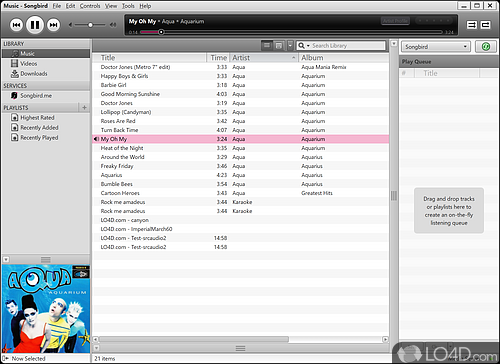Open the View menu
500x364 pixels.
[111, 6]
